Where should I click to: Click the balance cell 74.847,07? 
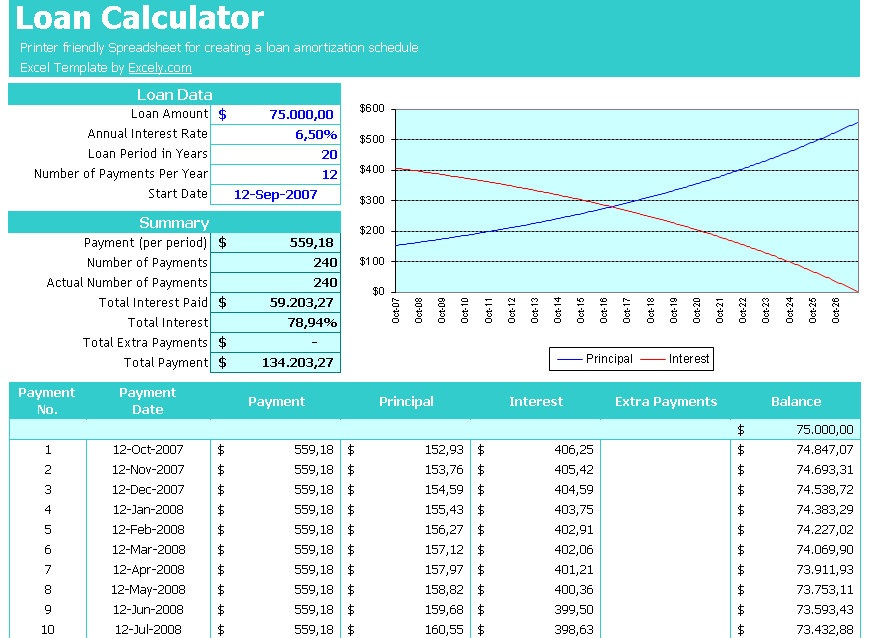pyautogui.click(x=796, y=450)
